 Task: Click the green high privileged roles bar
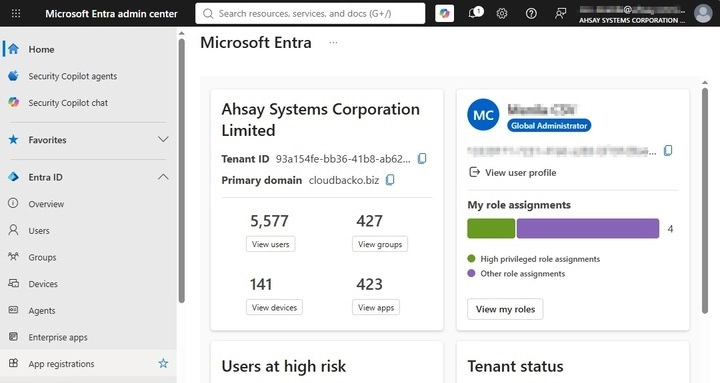pyautogui.click(x=491, y=228)
